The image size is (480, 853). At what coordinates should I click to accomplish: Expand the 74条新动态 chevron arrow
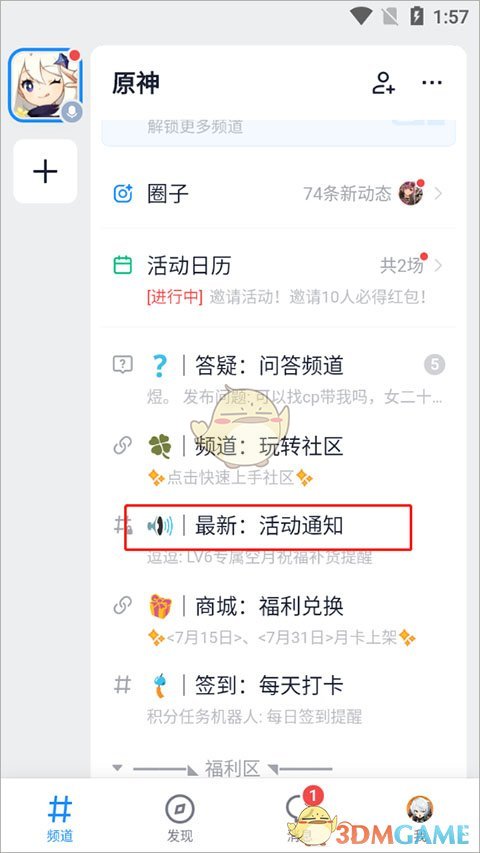click(x=439, y=193)
